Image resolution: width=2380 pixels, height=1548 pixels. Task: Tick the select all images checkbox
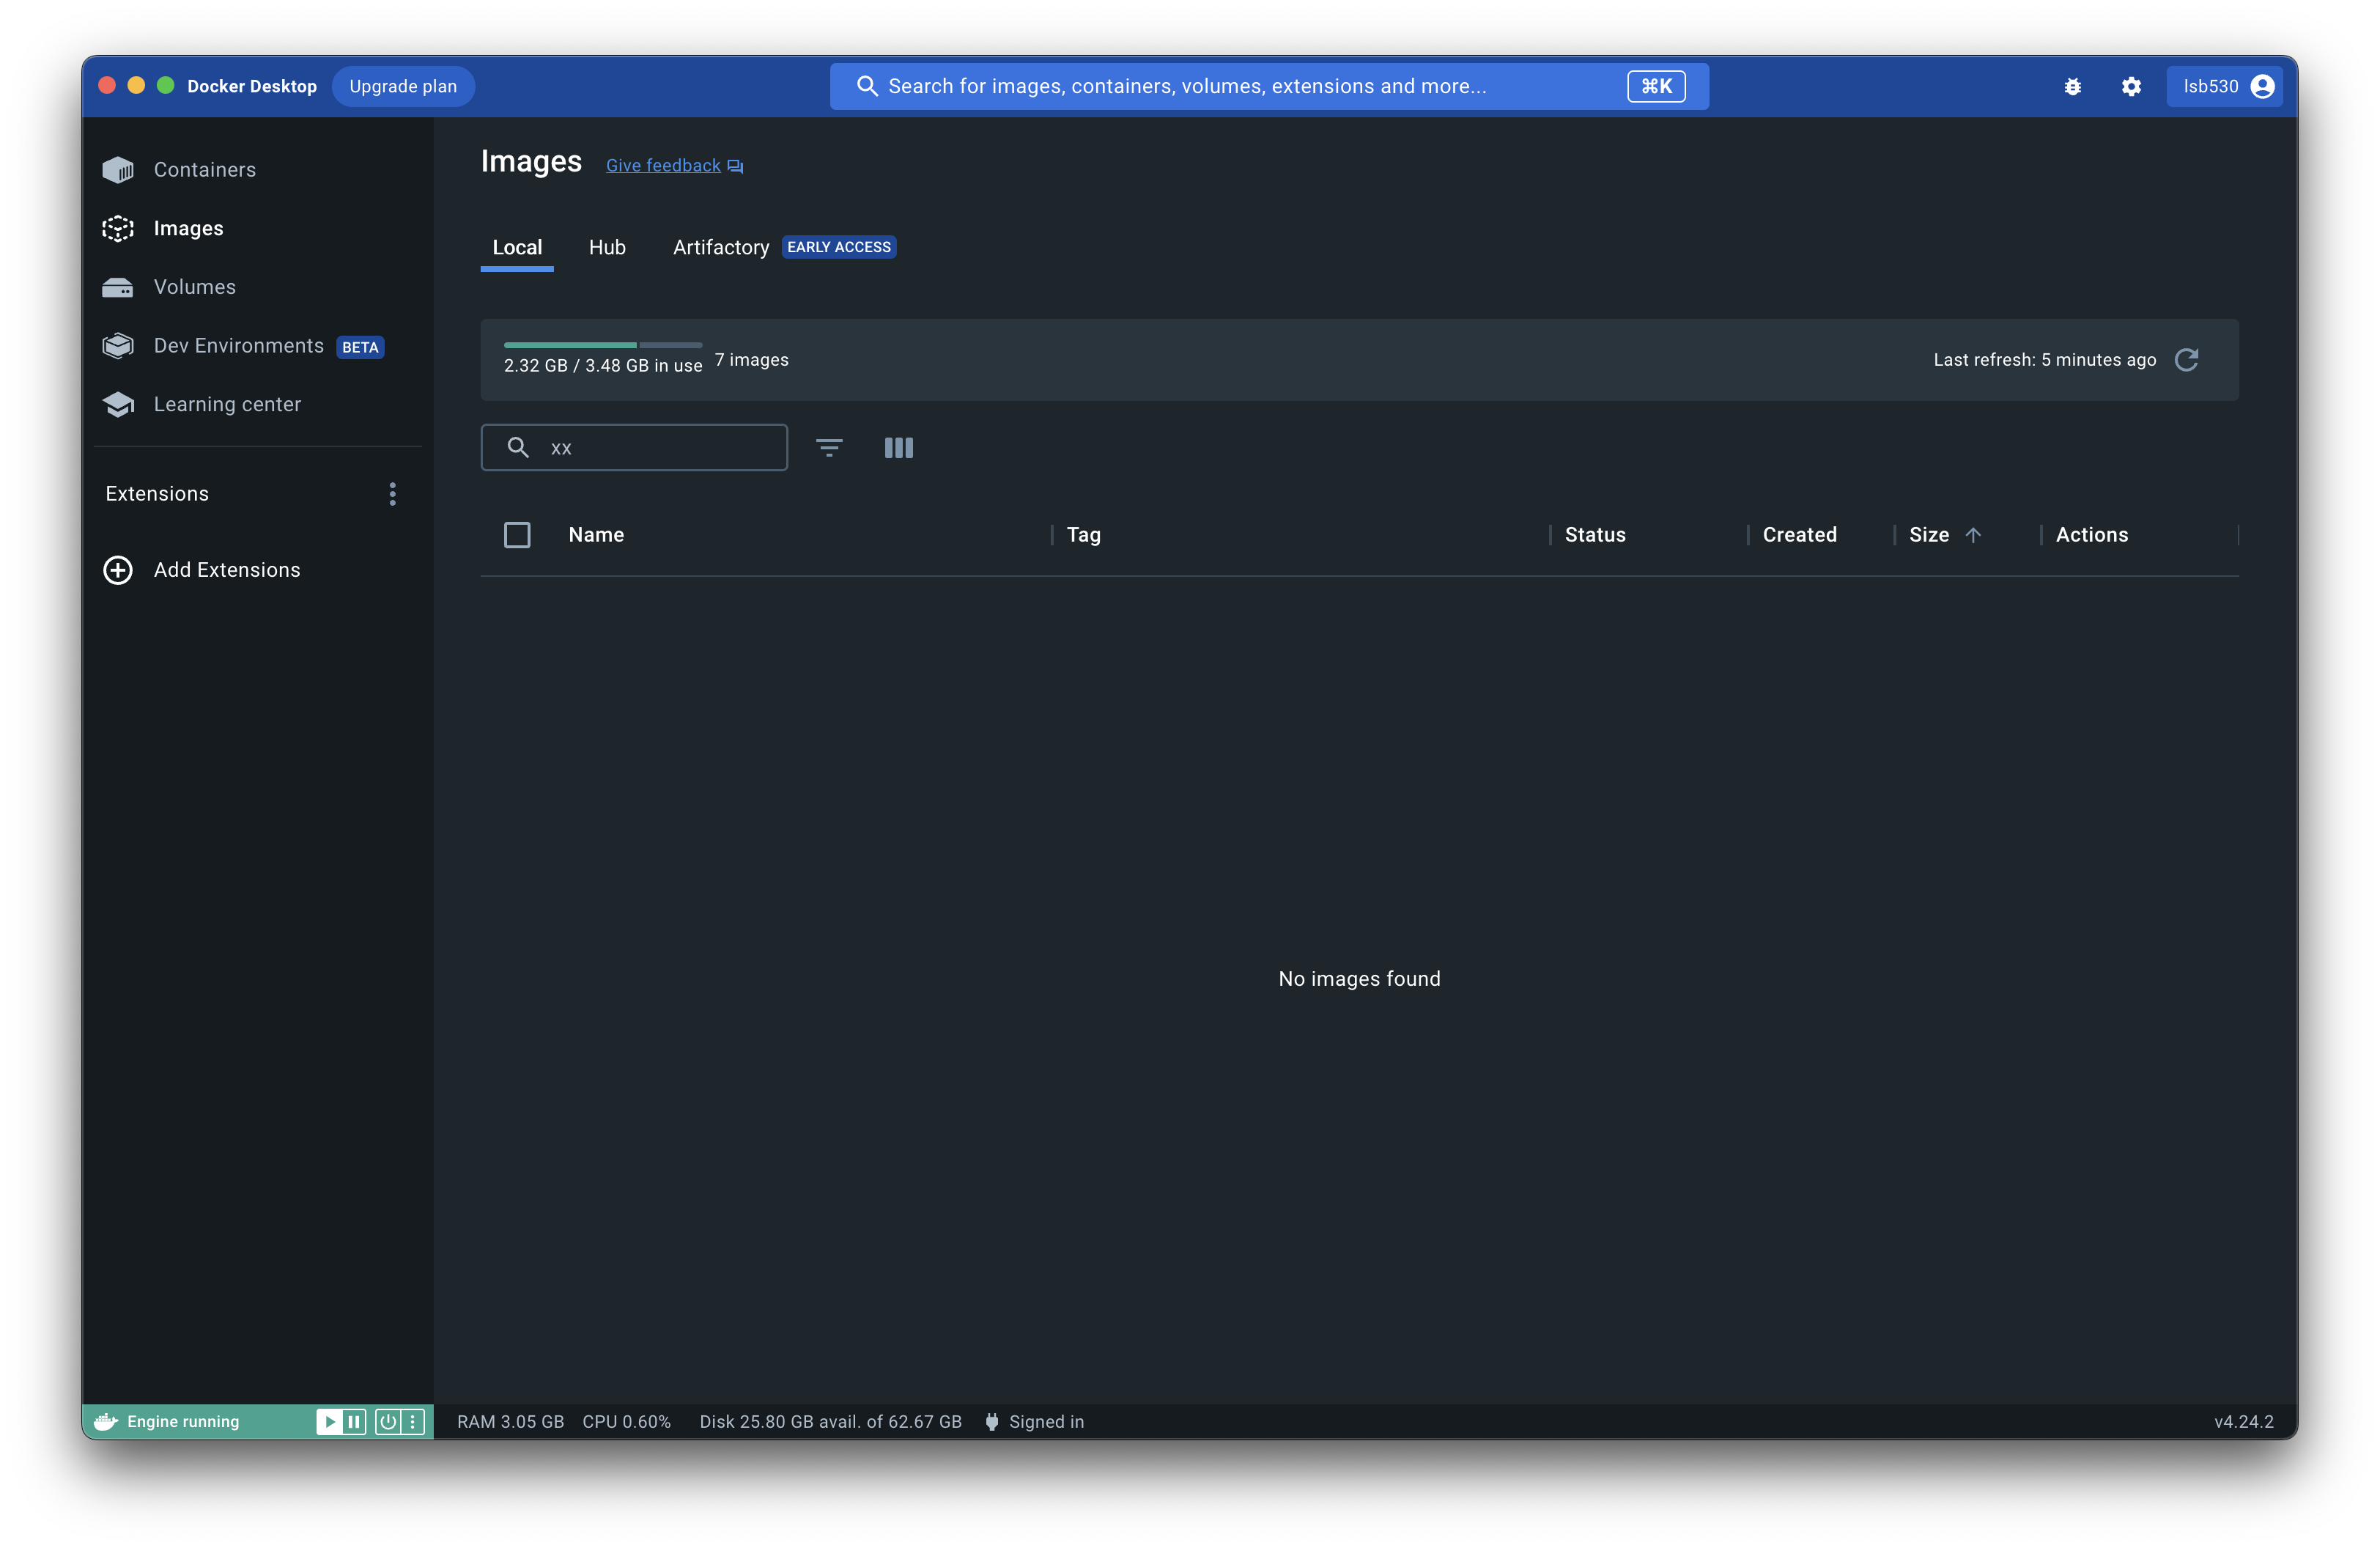(517, 535)
